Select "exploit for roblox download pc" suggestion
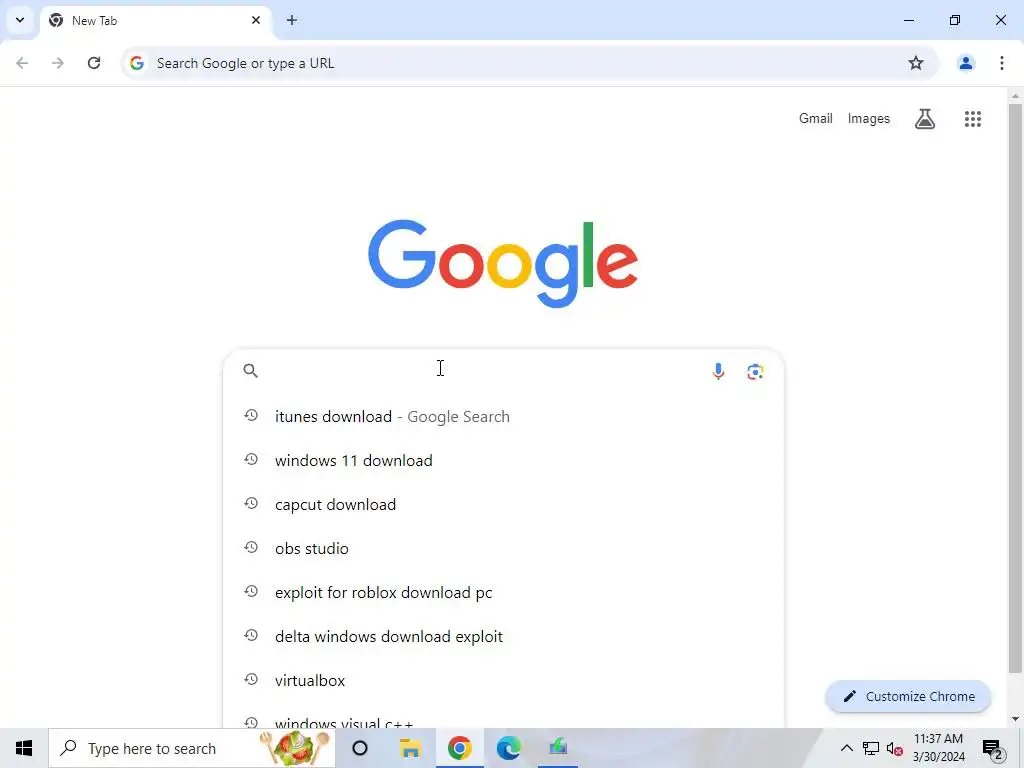Screen dimensions: 1024x768 (x=503, y=592)
